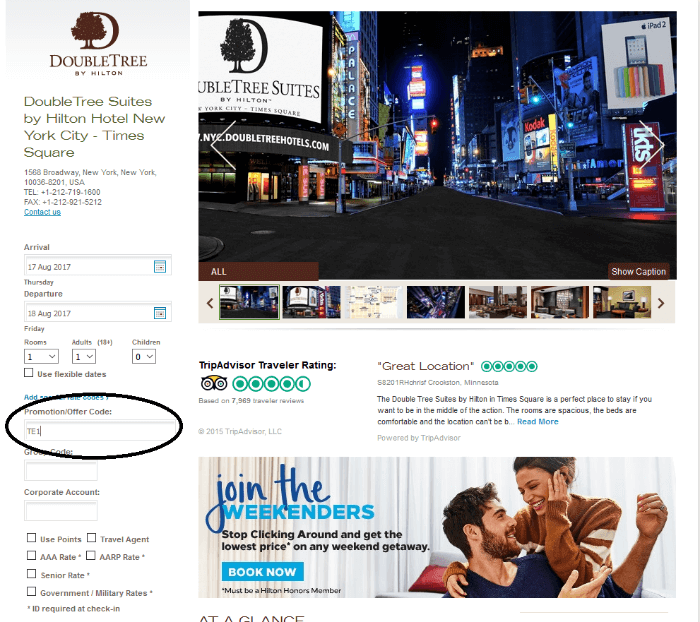Open the Children dropdown
700x622 pixels.
point(144,356)
